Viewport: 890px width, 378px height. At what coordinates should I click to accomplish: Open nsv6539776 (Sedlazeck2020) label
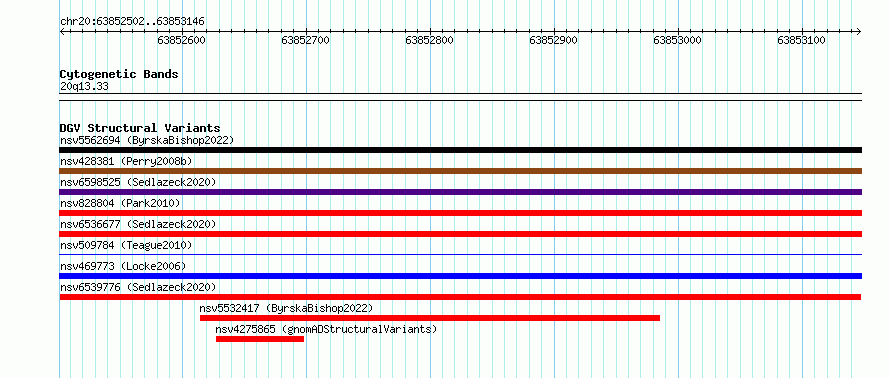138,287
